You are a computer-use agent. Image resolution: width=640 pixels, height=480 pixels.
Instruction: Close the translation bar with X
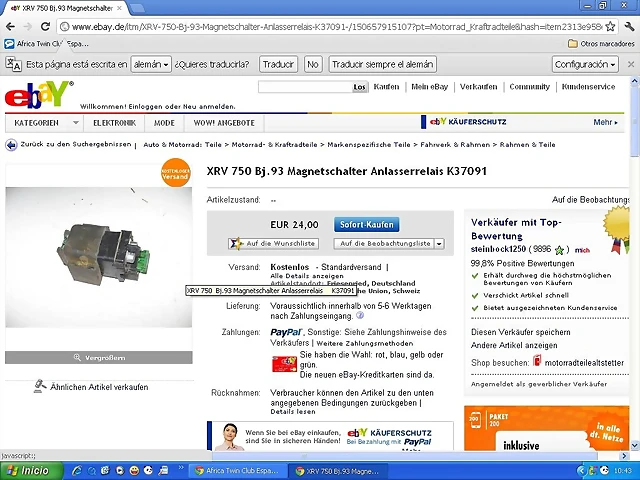click(631, 64)
